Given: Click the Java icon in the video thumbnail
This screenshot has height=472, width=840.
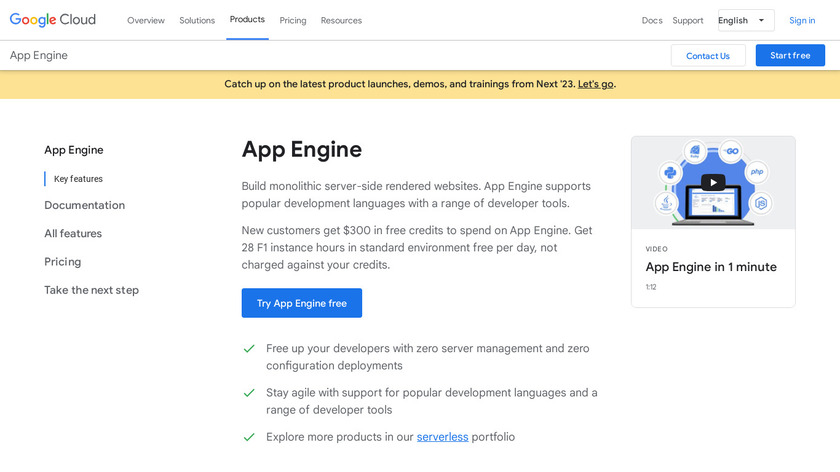Looking at the screenshot, I should (x=666, y=203).
